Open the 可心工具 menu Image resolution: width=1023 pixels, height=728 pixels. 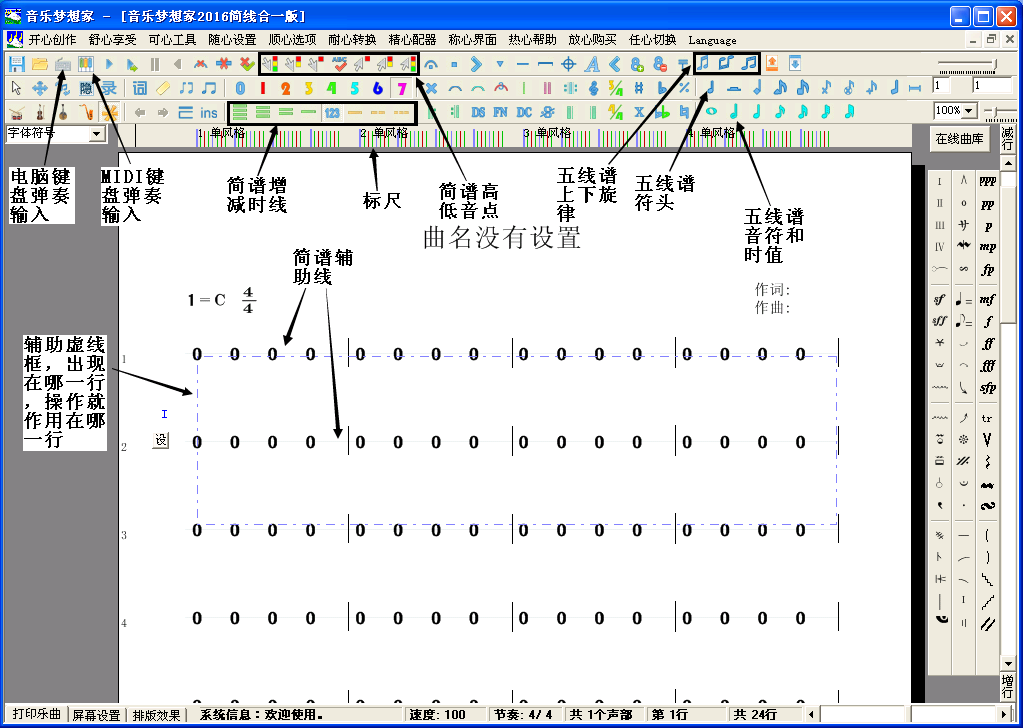pos(172,40)
